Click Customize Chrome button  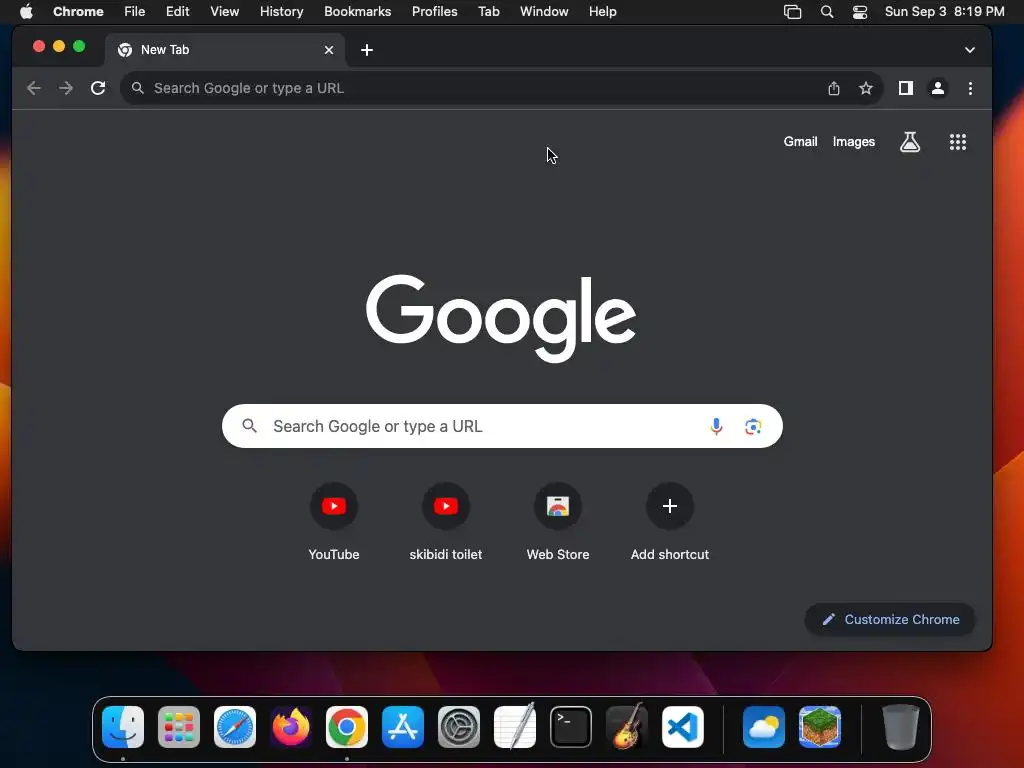pos(890,619)
